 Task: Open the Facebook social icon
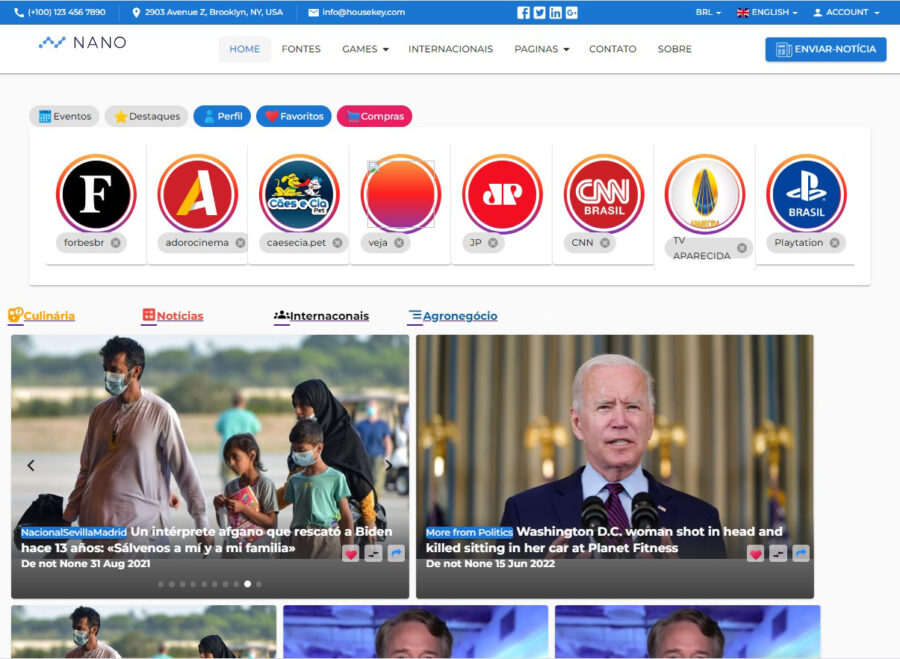(x=523, y=13)
